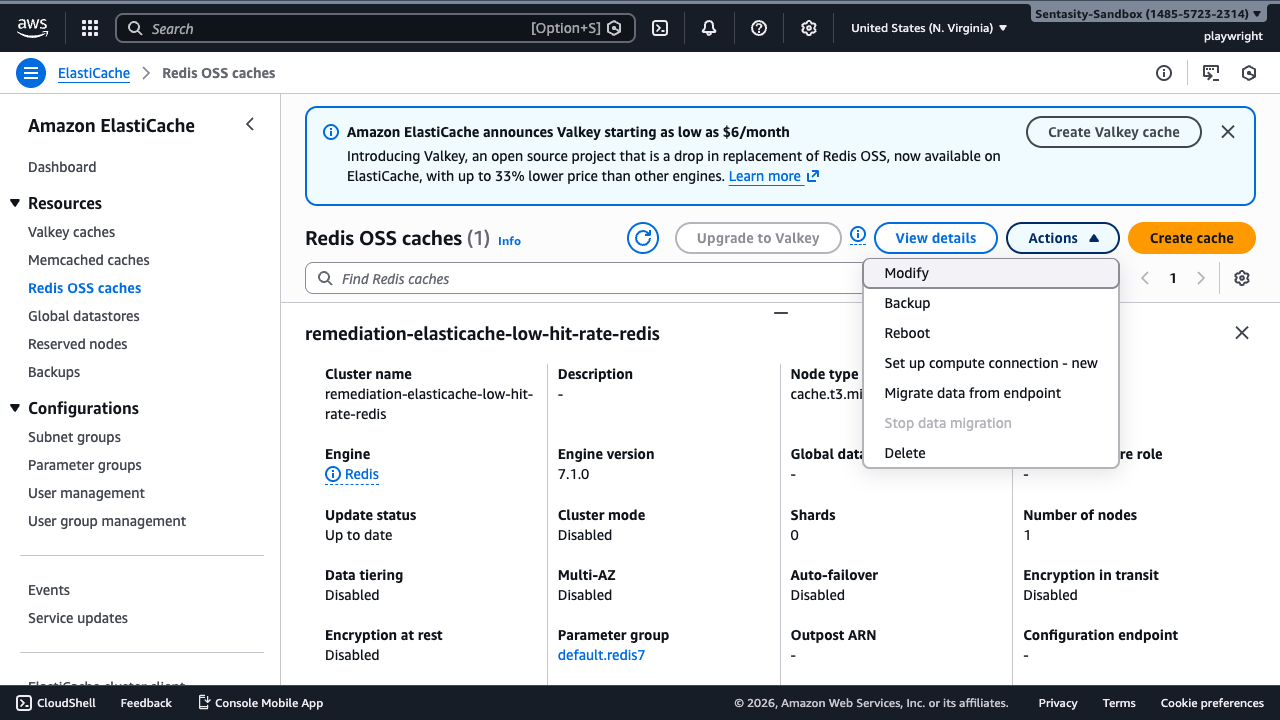Collapse the Resources section in the sidebar
Screen dimensions: 1280x720
15,203
